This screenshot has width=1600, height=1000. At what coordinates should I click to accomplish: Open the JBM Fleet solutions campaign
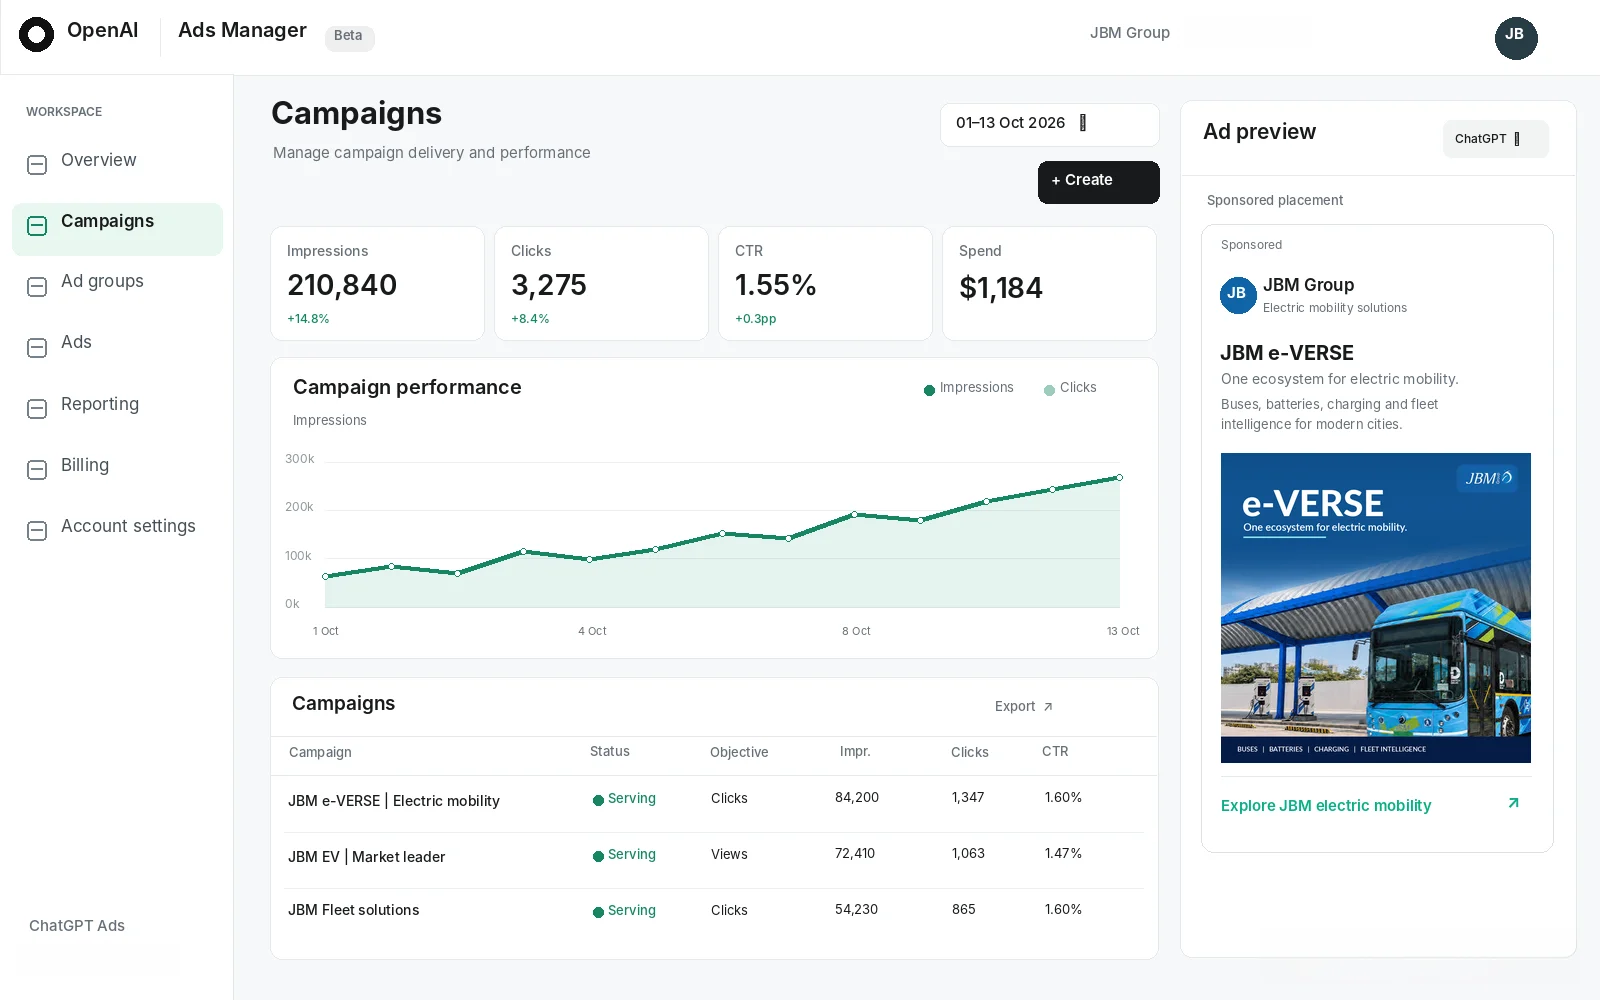pos(353,910)
